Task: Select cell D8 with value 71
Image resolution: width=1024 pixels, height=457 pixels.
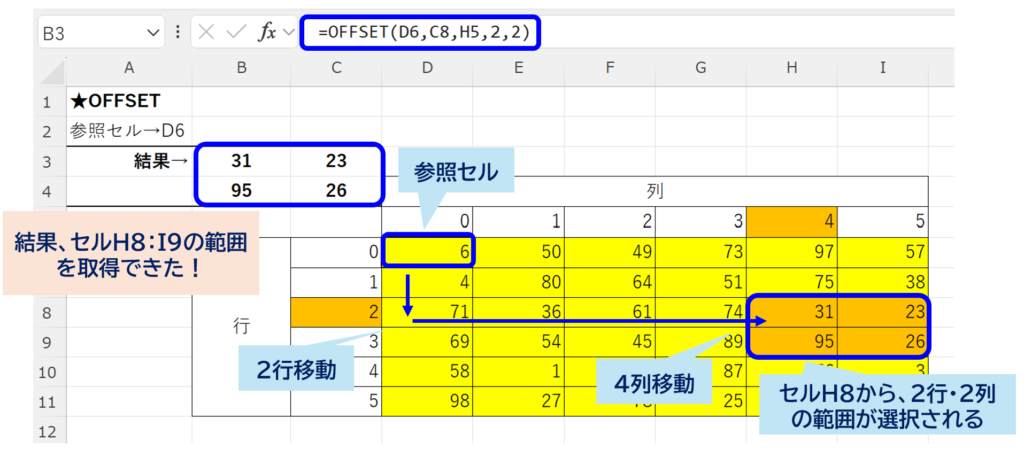Action: (428, 312)
